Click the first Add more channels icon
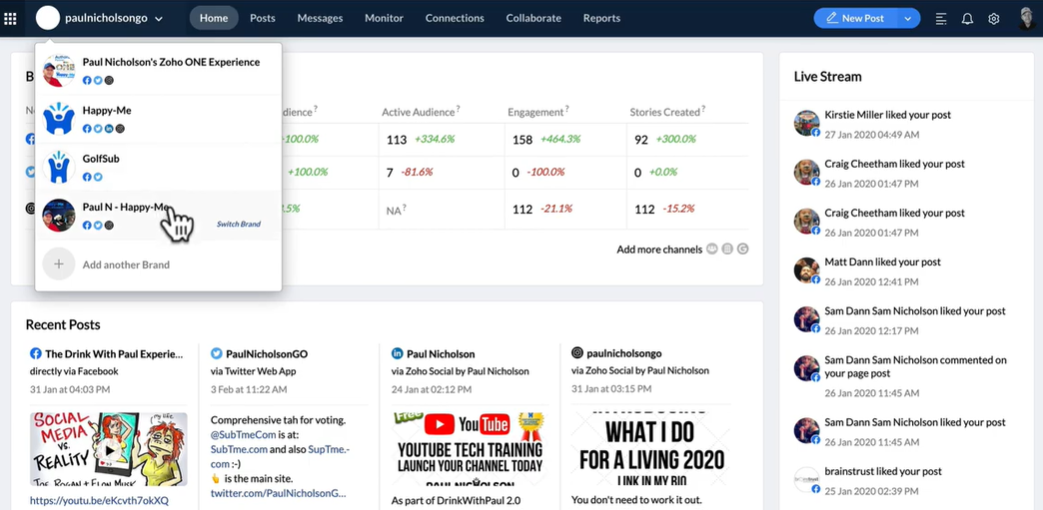Screen dimensions: 1043x510 (712, 249)
